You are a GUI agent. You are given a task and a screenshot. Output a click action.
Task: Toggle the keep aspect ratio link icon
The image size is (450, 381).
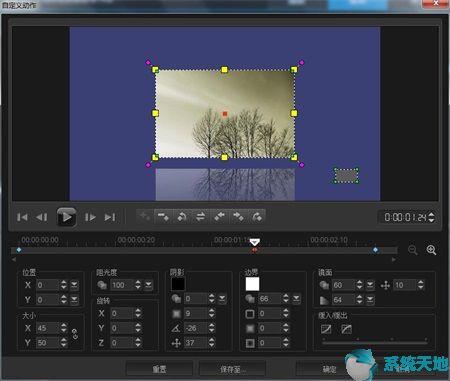(x=75, y=334)
